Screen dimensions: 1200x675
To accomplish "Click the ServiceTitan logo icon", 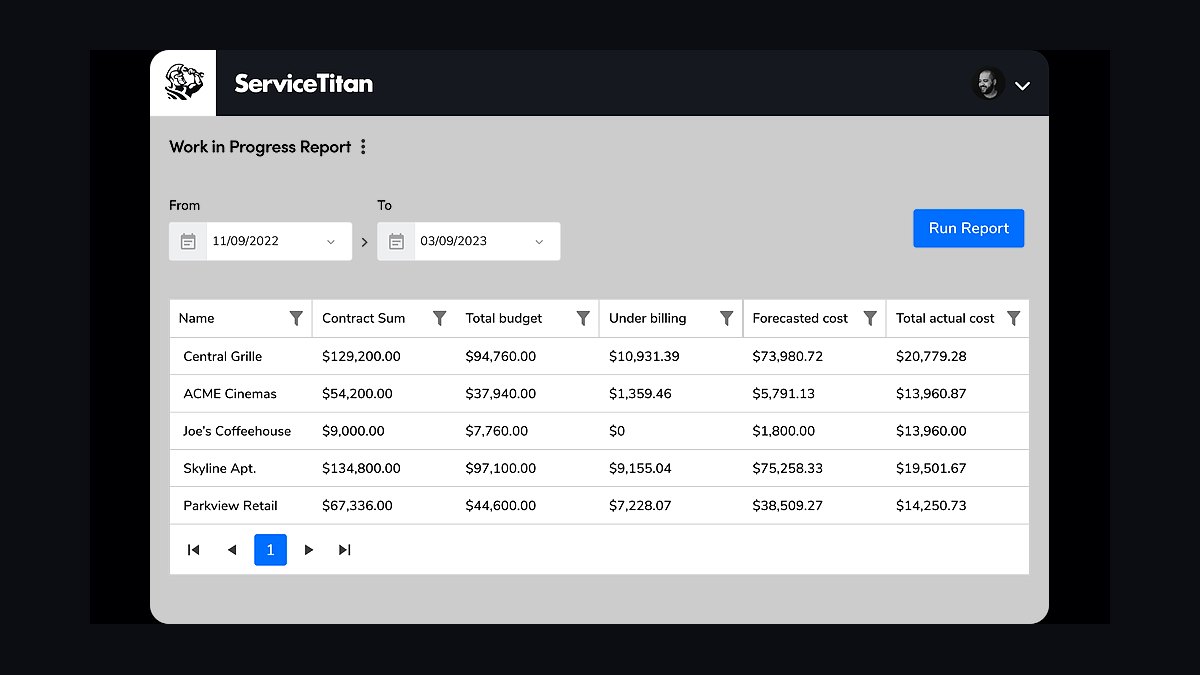I will (x=183, y=83).
